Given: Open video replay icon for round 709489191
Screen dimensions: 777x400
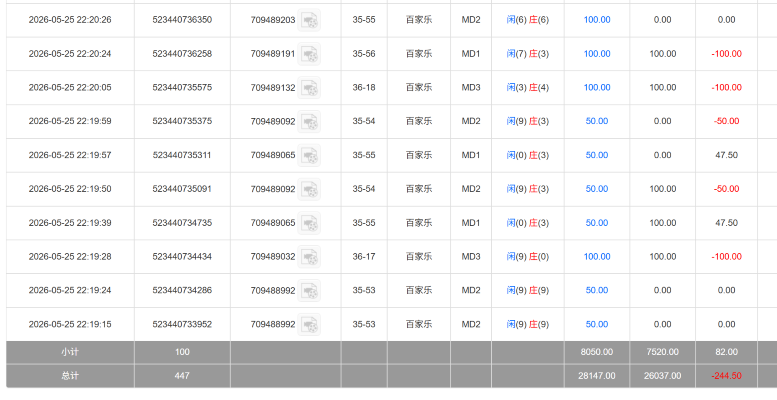Looking at the screenshot, I should [309, 54].
